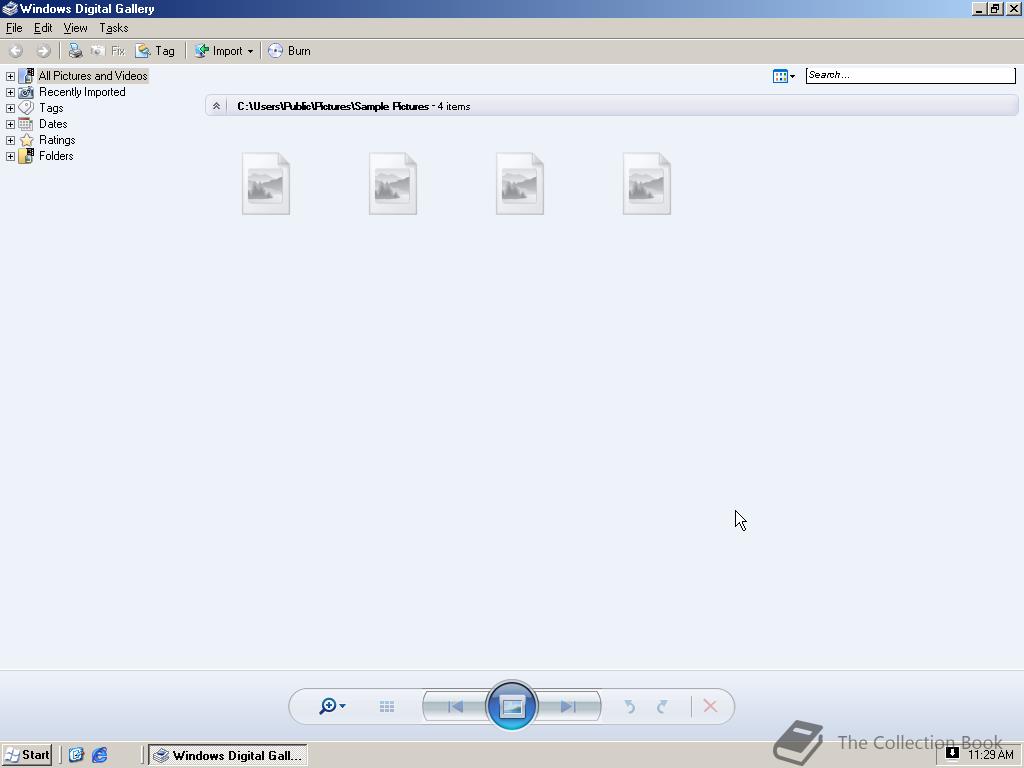Screen dimensions: 1024x768
Task: Expand the Dates tree node
Action: (10, 124)
